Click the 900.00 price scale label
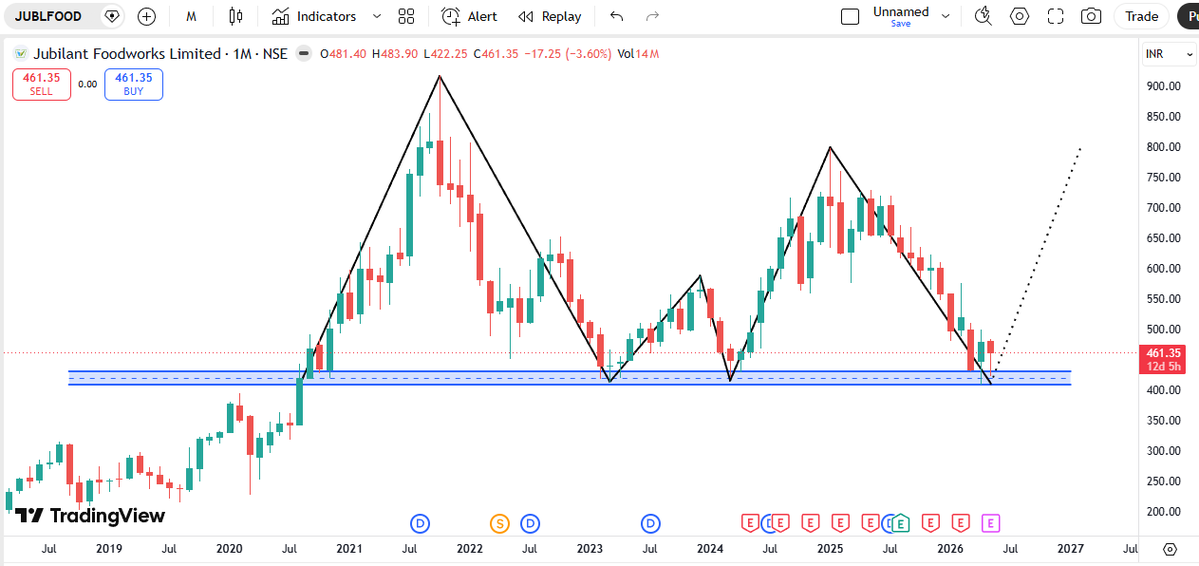Image resolution: width=1199 pixels, height=566 pixels. click(1164, 86)
